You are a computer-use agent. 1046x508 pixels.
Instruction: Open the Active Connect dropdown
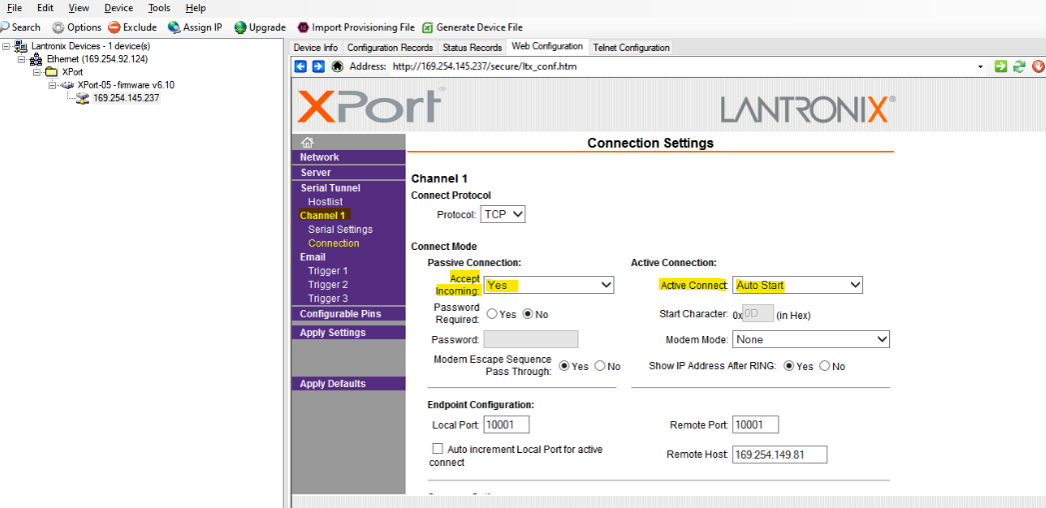797,285
